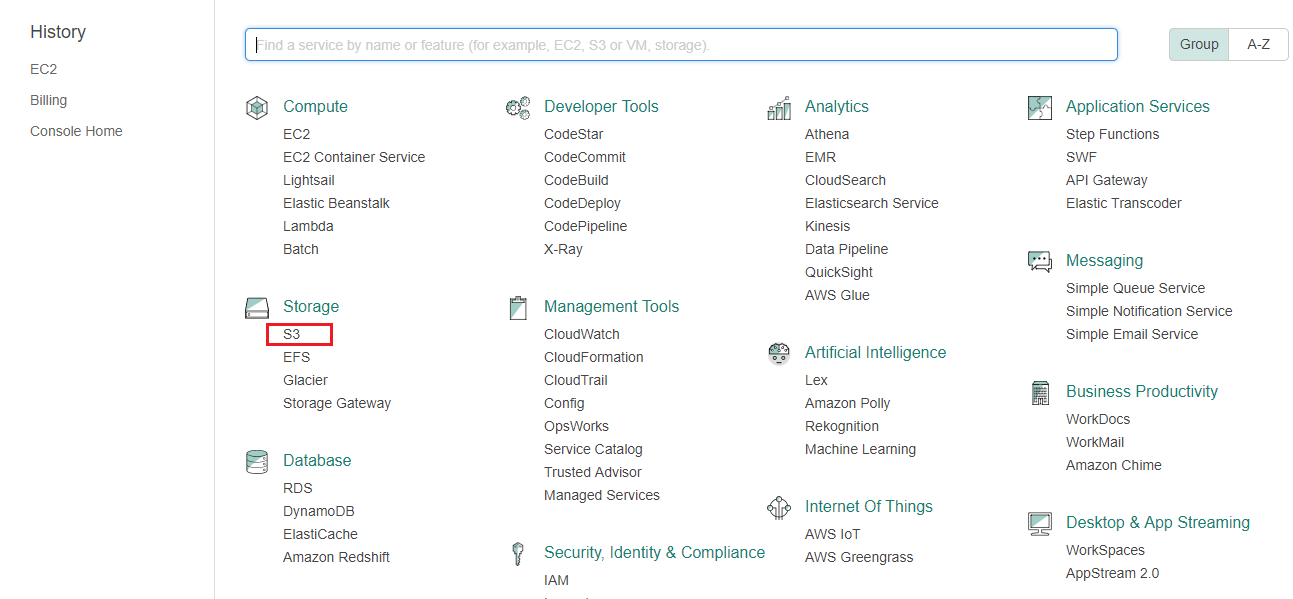Click the Artificial Intelligence brain icon

[x=779, y=354]
